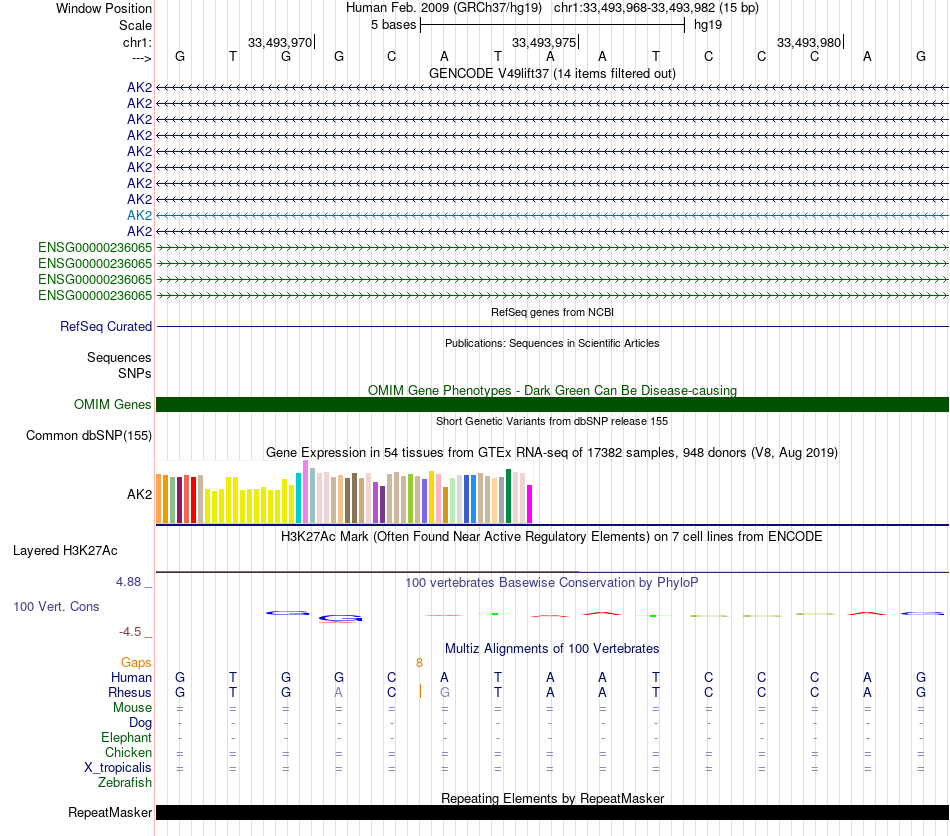Click the orange insertion bar in Rhesus row
This screenshot has height=836, width=950.
point(420,691)
